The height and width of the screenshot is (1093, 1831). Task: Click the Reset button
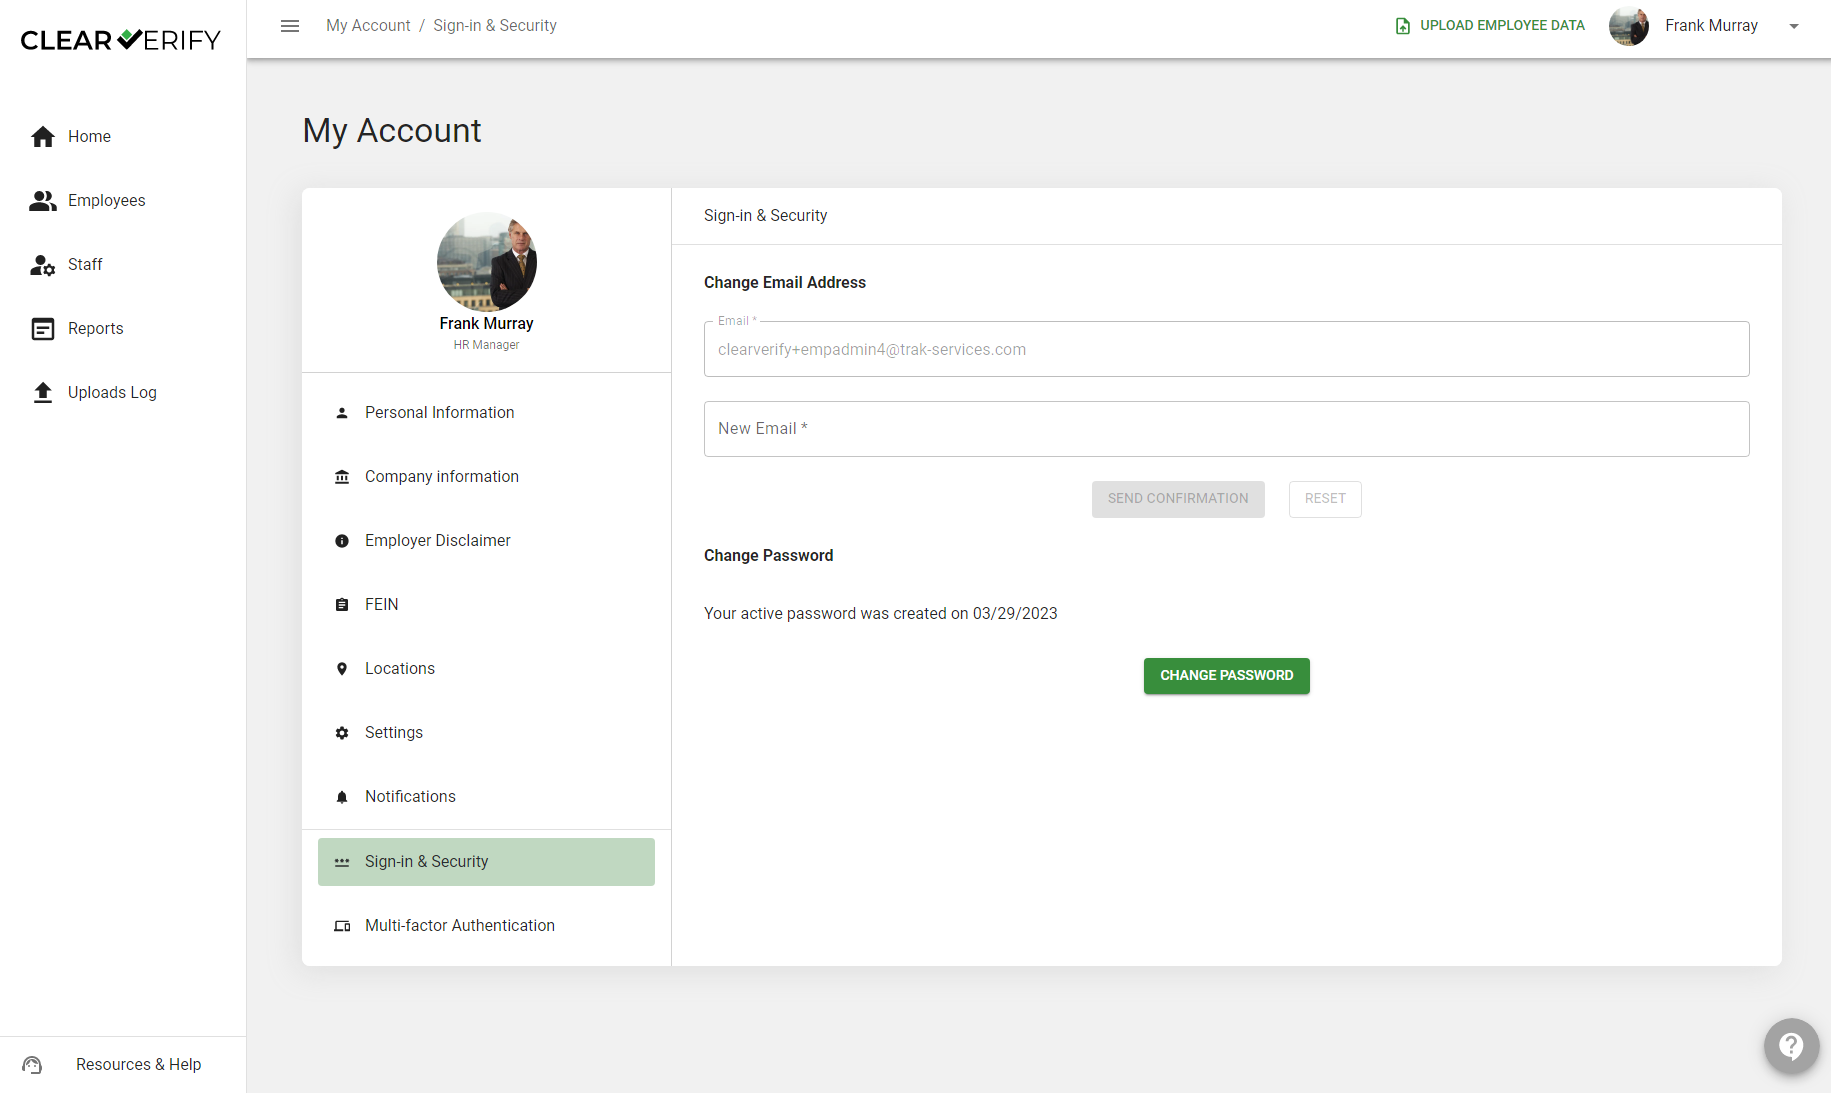tap(1325, 499)
